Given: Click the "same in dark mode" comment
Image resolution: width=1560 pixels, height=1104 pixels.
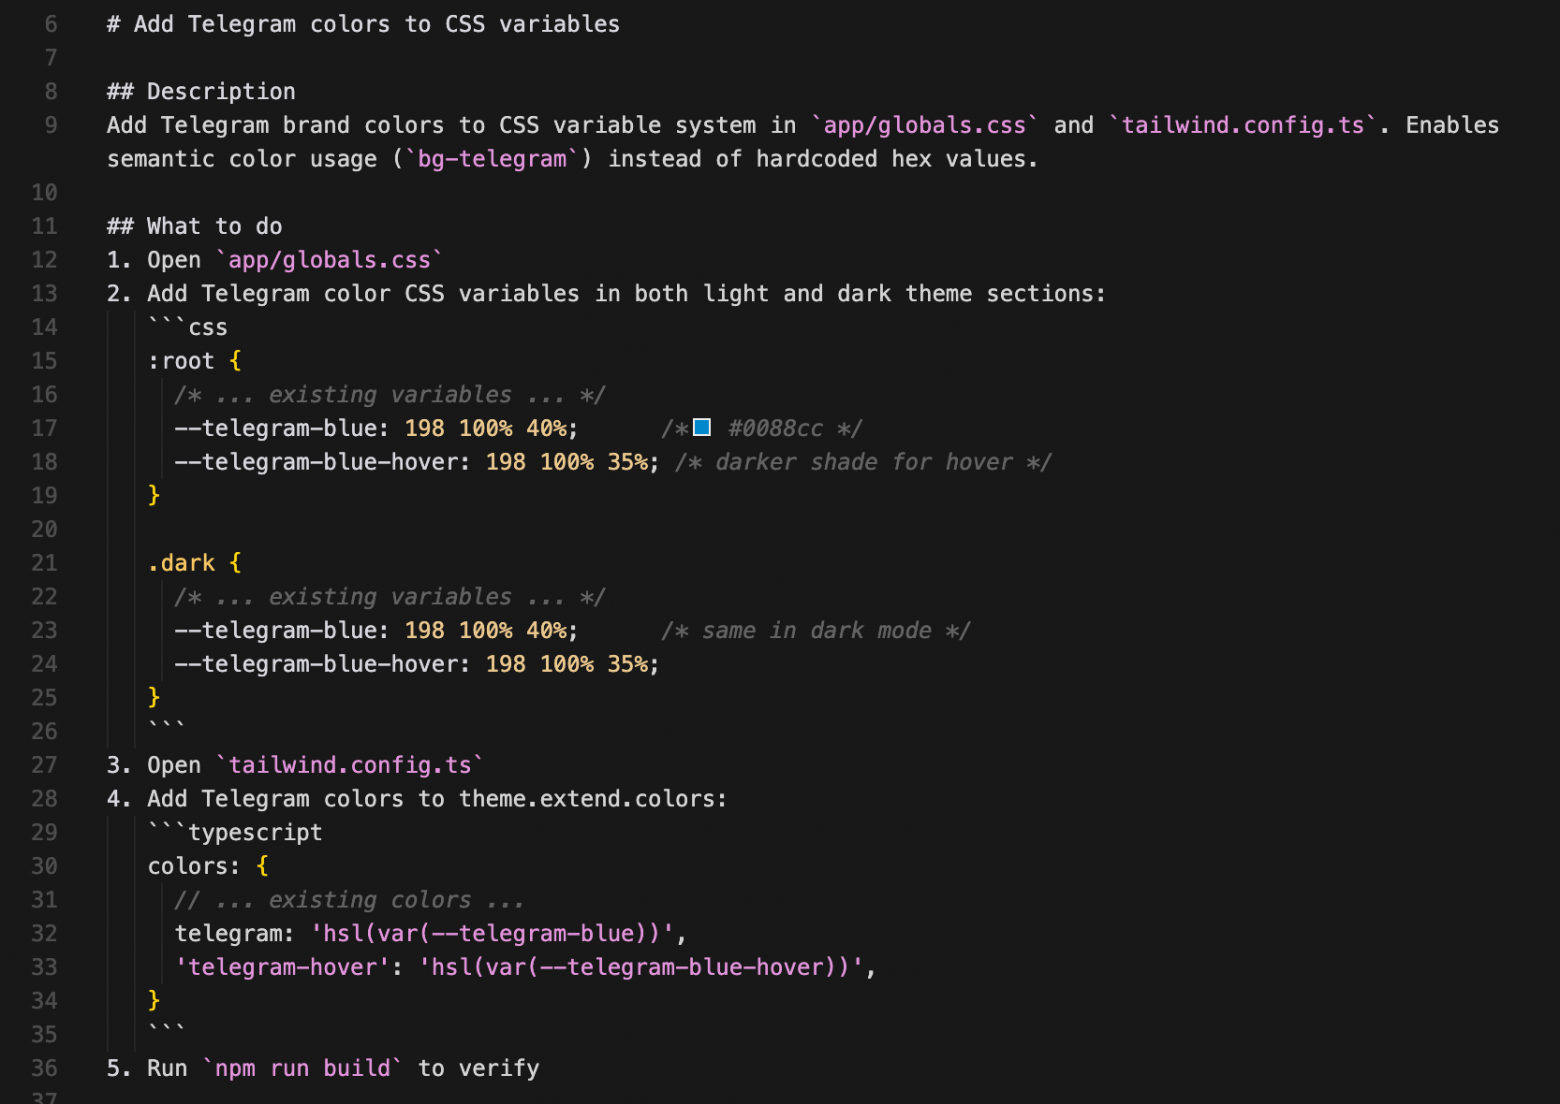Looking at the screenshot, I should 817,631.
